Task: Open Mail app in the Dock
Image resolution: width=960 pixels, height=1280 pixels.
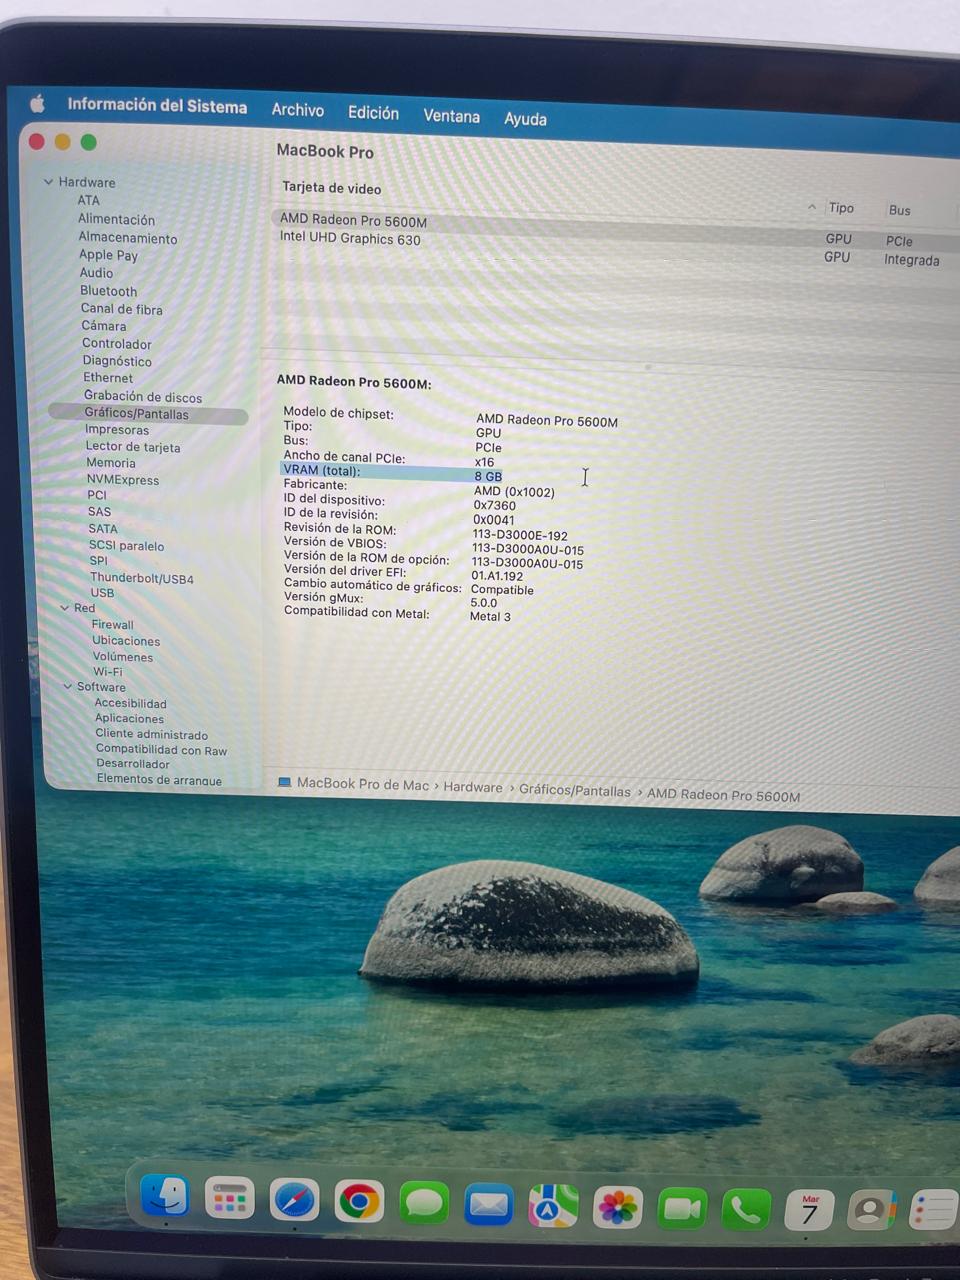Action: (x=488, y=1205)
